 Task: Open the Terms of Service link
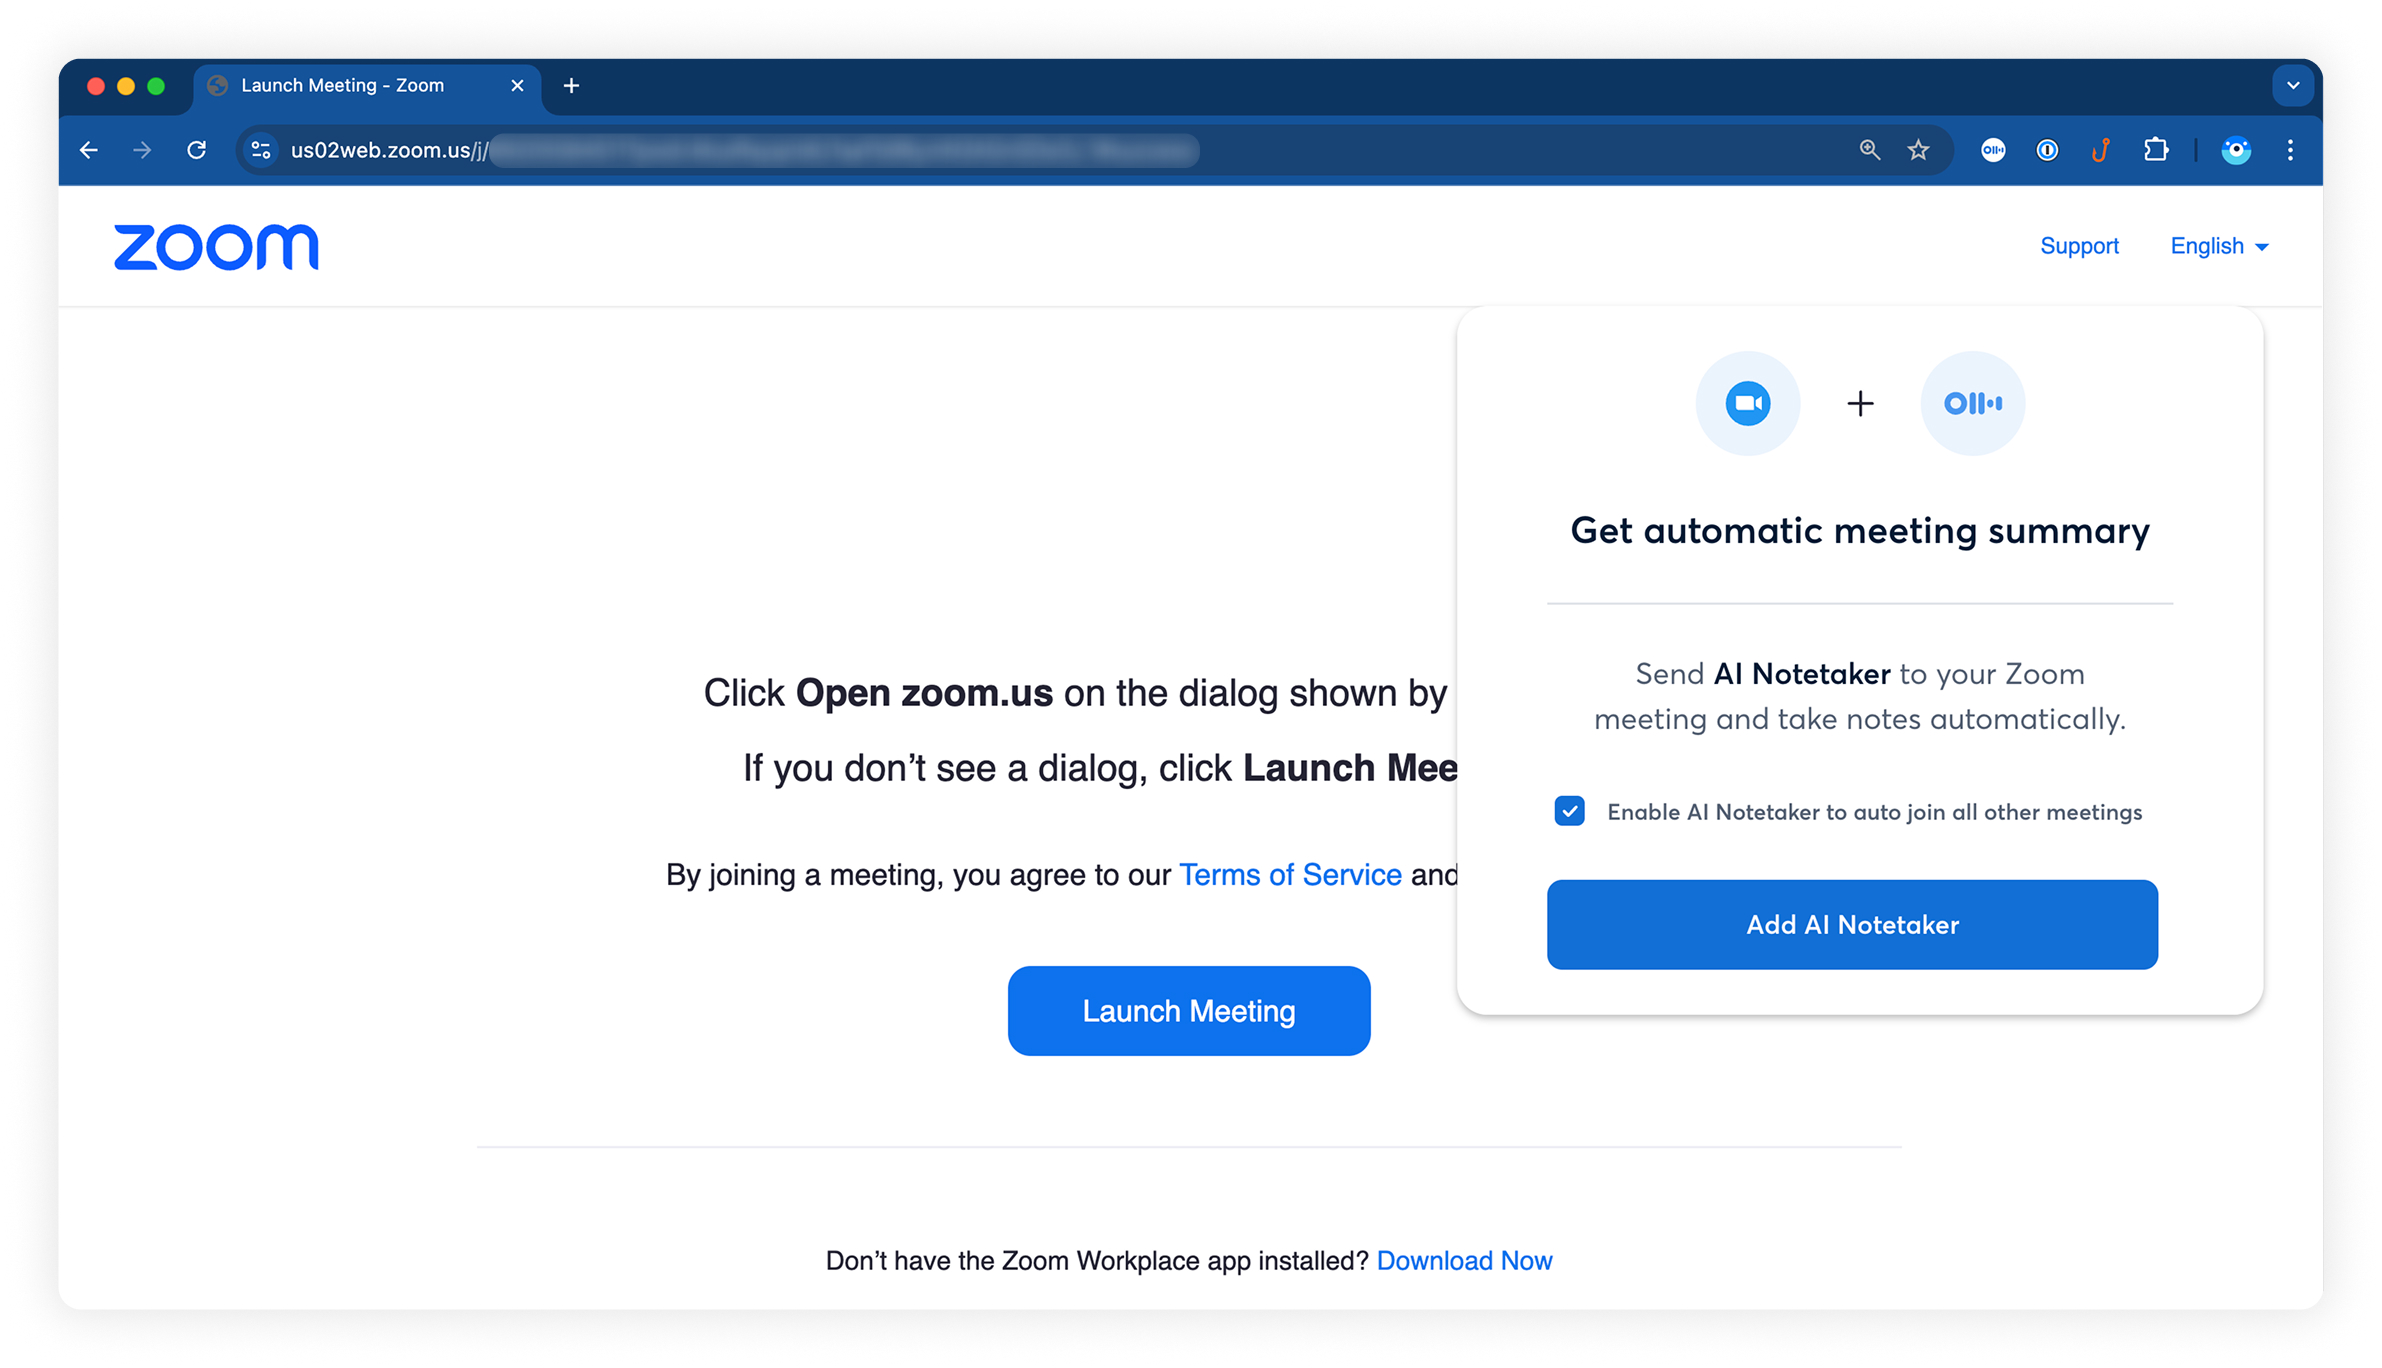pos(1290,875)
